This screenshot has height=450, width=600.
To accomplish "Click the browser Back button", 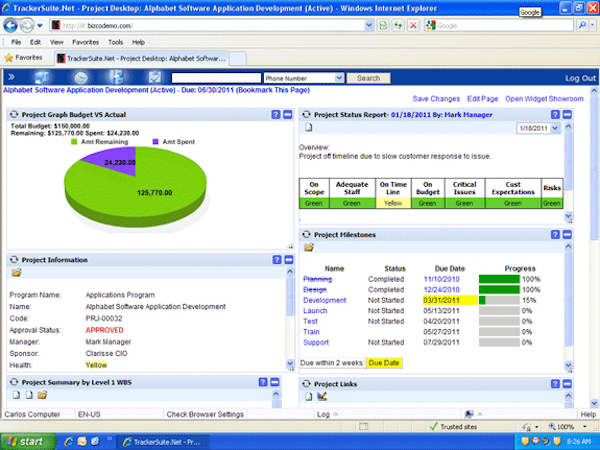I will click(x=10, y=26).
